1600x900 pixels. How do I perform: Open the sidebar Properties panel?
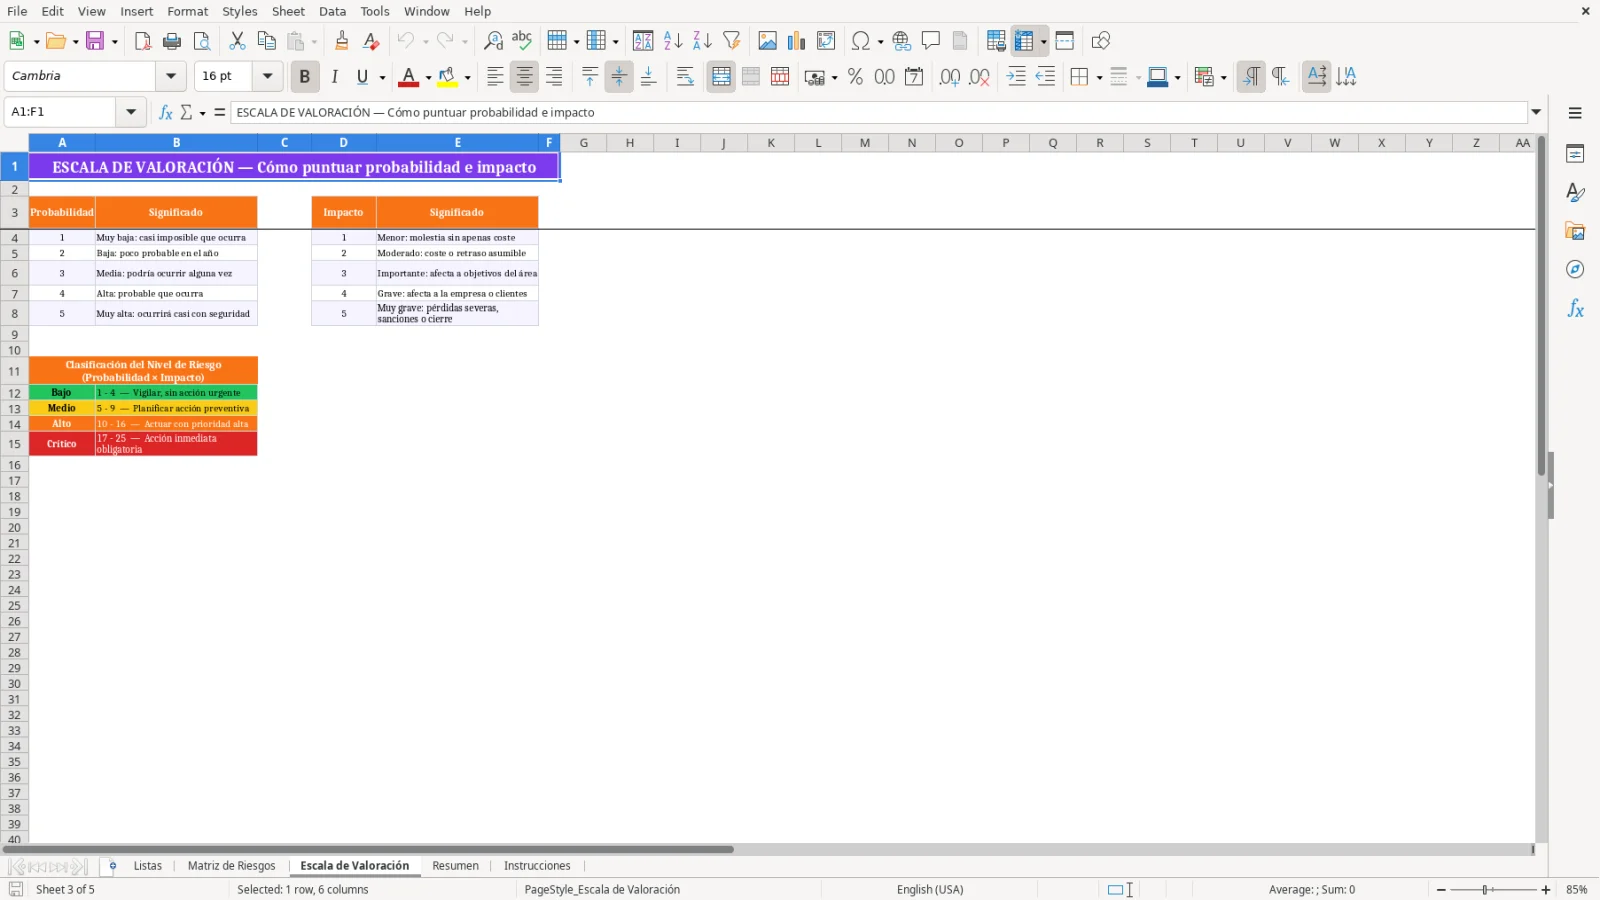point(1575,154)
